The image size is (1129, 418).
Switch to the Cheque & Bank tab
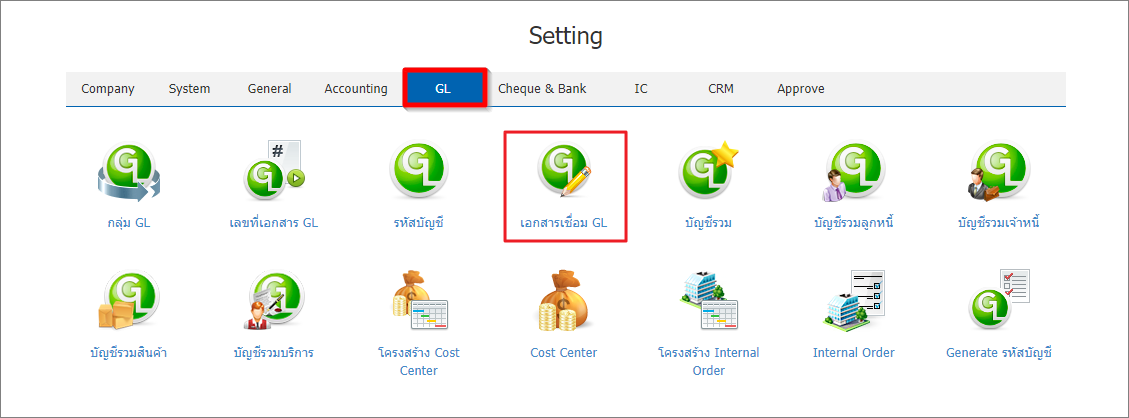click(x=542, y=89)
